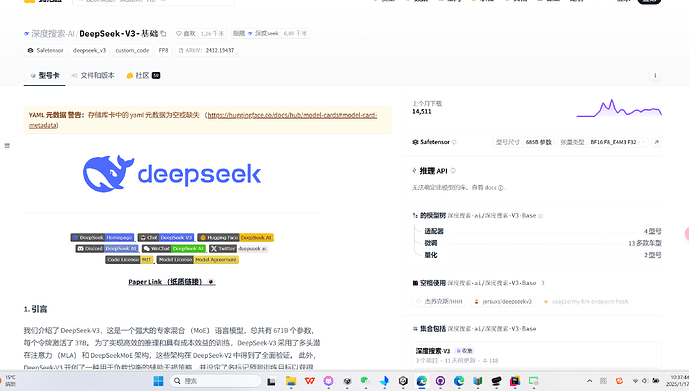Image resolution: width=689 pixels, height=391 pixels.
Task: Click the DeepSeek whale logo image
Action: pos(172,174)
